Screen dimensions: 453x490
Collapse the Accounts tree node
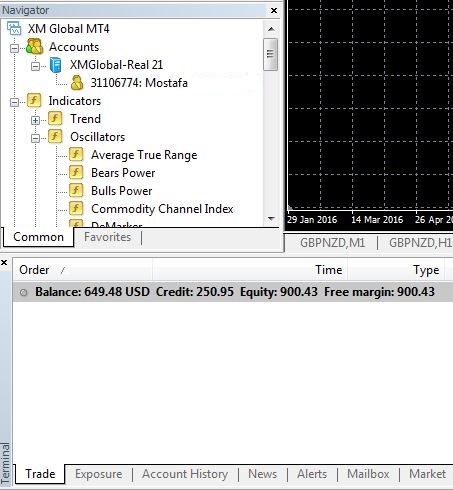[14, 48]
